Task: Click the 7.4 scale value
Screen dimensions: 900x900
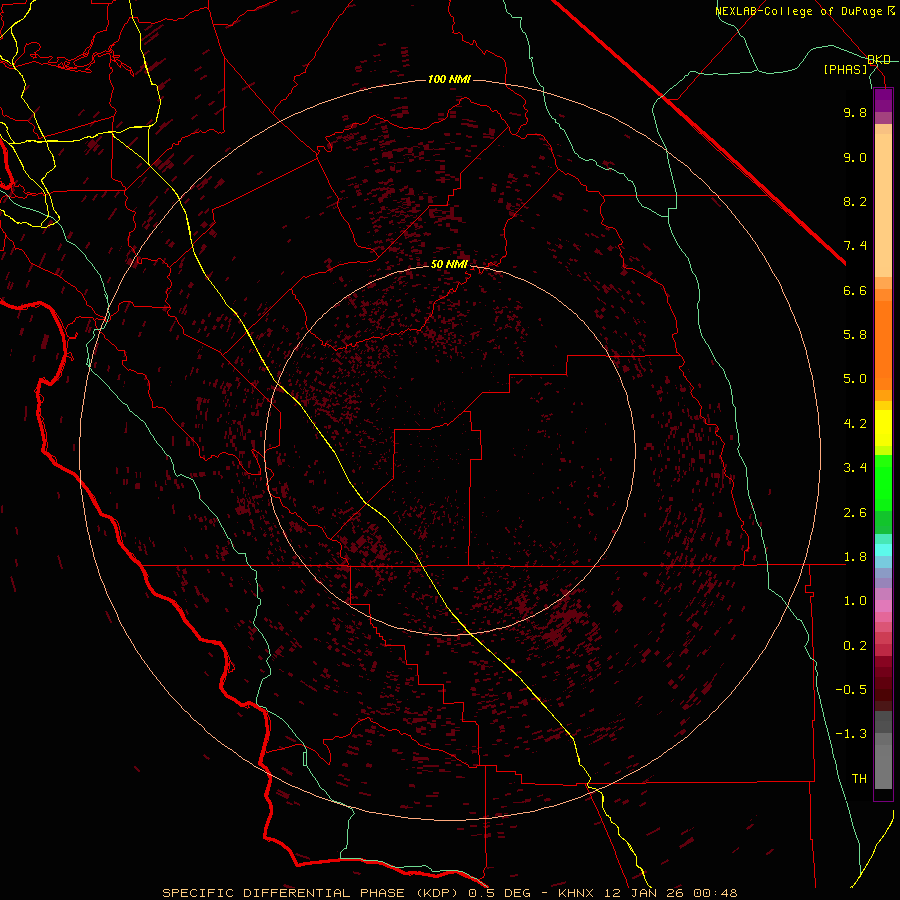Action: click(855, 246)
